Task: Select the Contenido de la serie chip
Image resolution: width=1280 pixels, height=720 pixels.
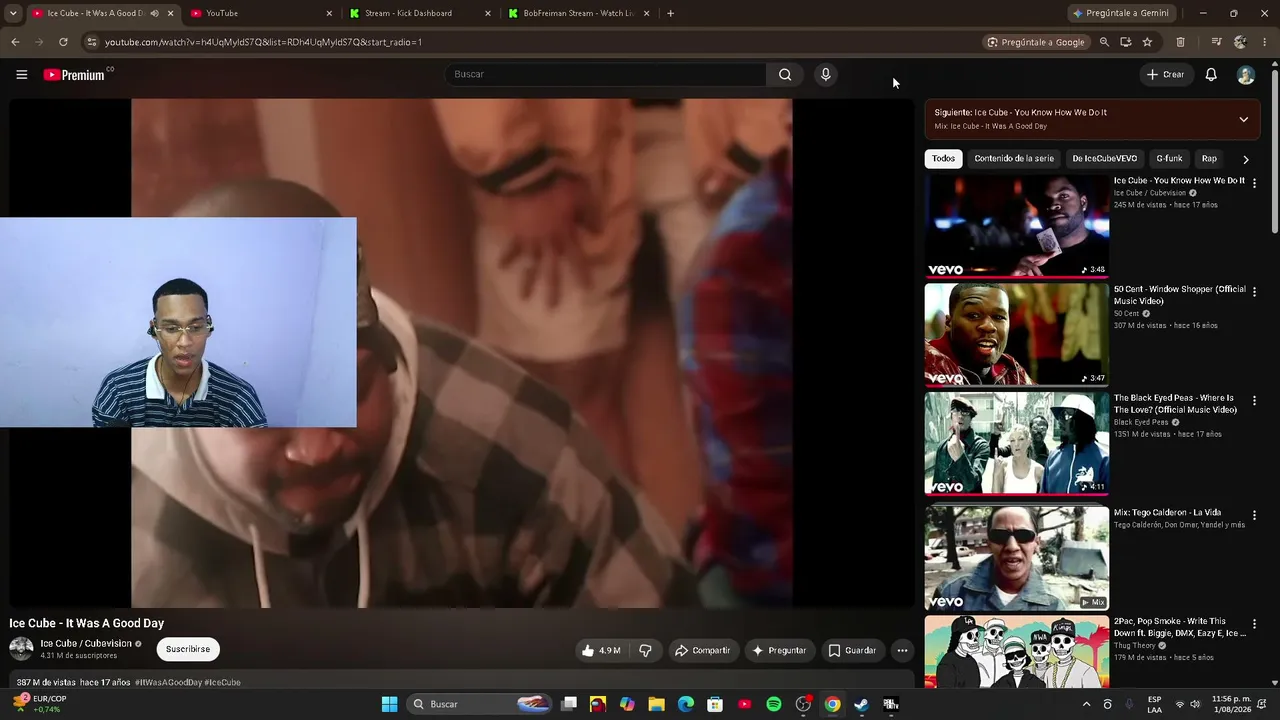Action: click(x=1014, y=158)
